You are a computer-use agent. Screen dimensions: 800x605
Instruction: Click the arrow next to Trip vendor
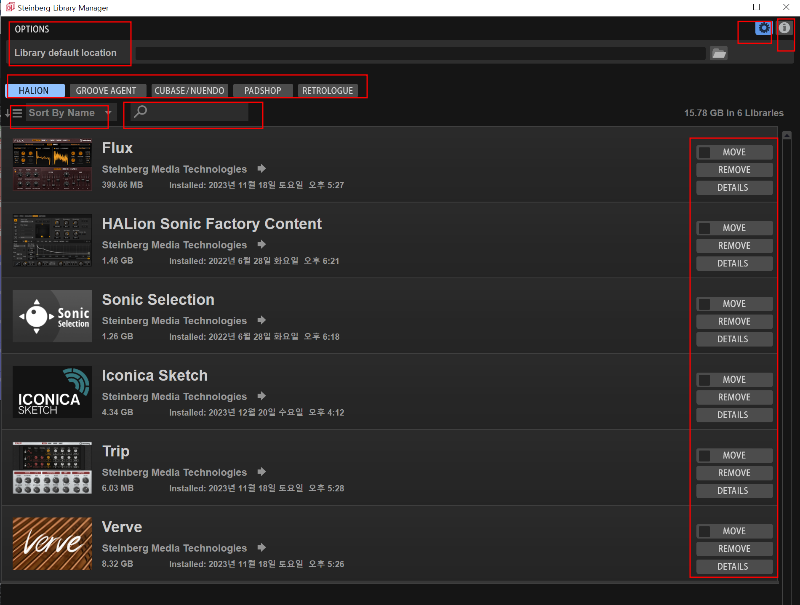click(x=262, y=472)
